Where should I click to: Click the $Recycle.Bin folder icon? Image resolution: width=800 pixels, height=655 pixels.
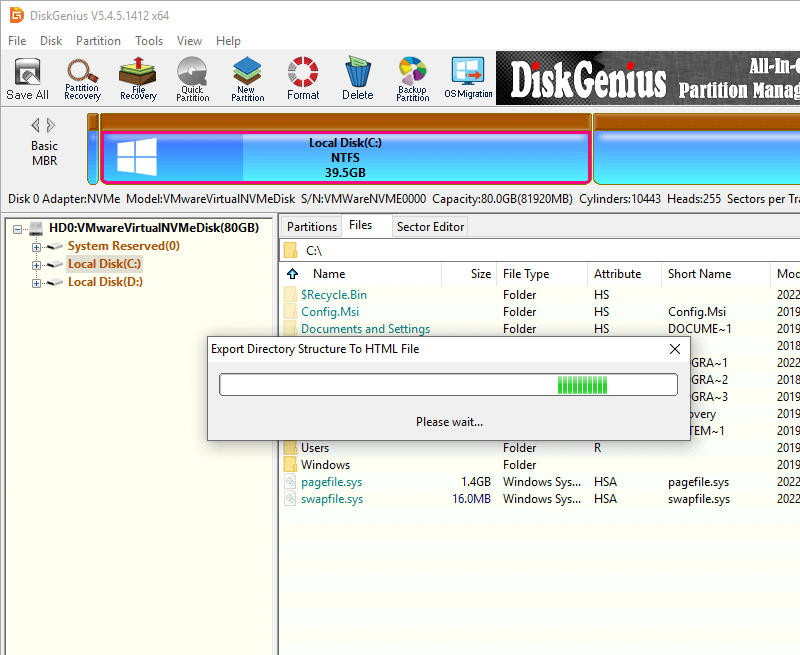(290, 294)
